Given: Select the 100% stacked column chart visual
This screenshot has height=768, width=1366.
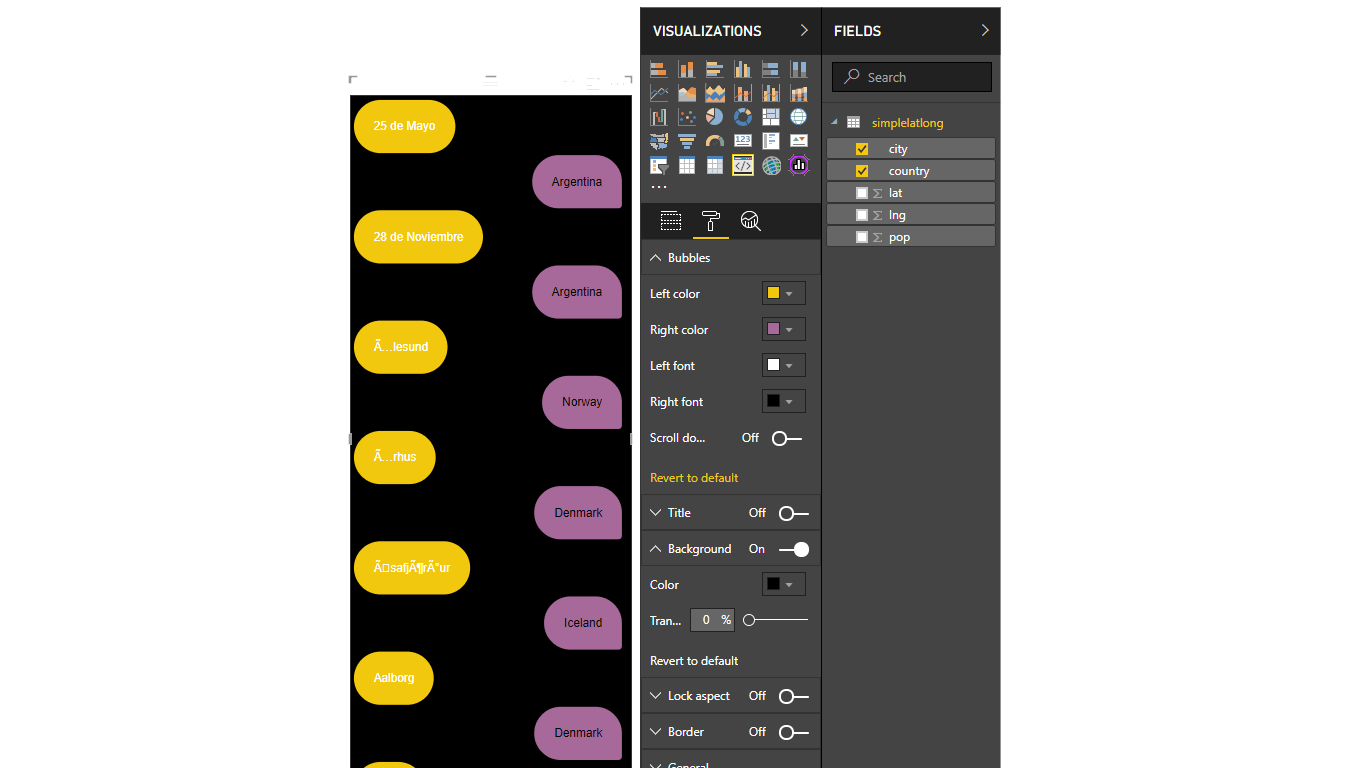Looking at the screenshot, I should (799, 69).
